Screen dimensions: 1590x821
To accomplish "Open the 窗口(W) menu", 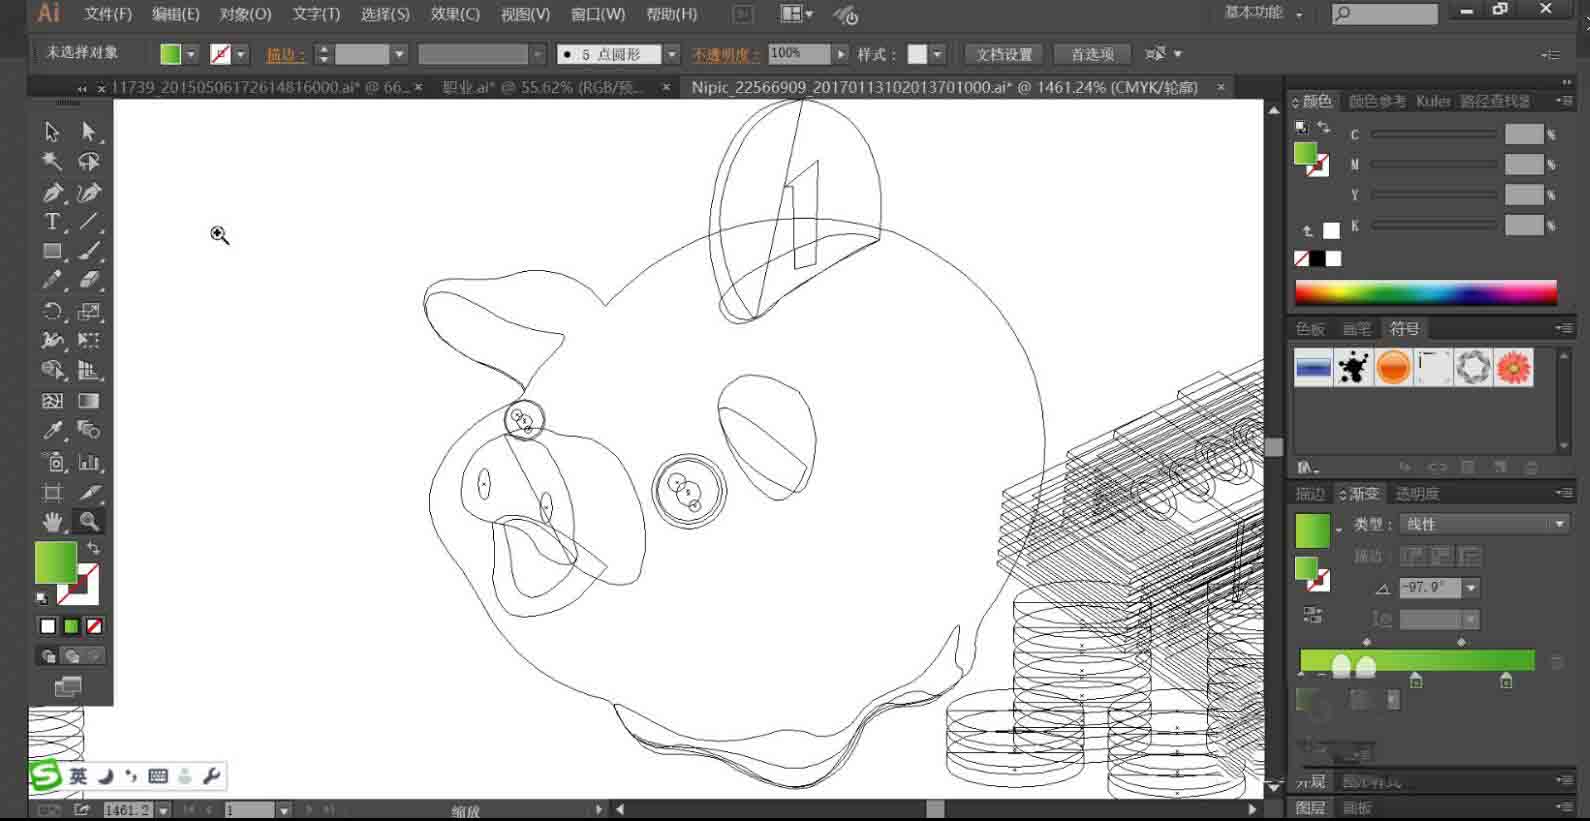I will pos(598,14).
